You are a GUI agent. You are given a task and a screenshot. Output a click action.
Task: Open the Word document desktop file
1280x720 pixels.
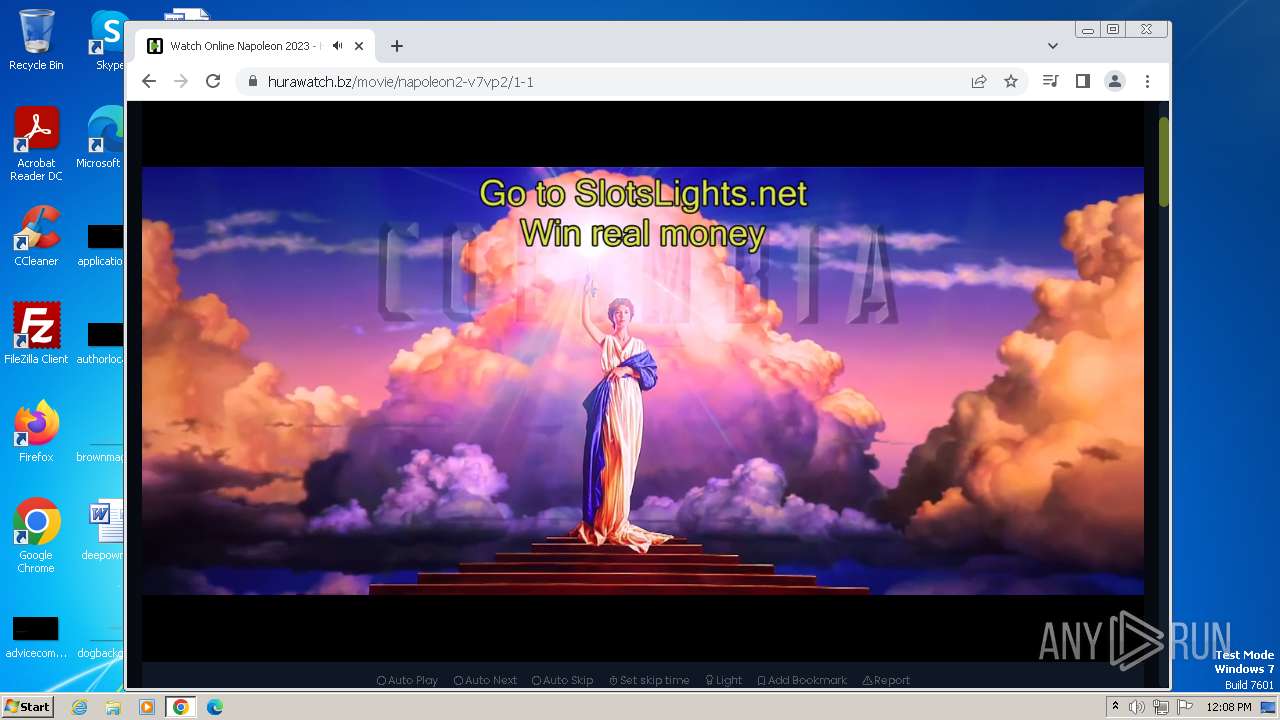(x=103, y=530)
